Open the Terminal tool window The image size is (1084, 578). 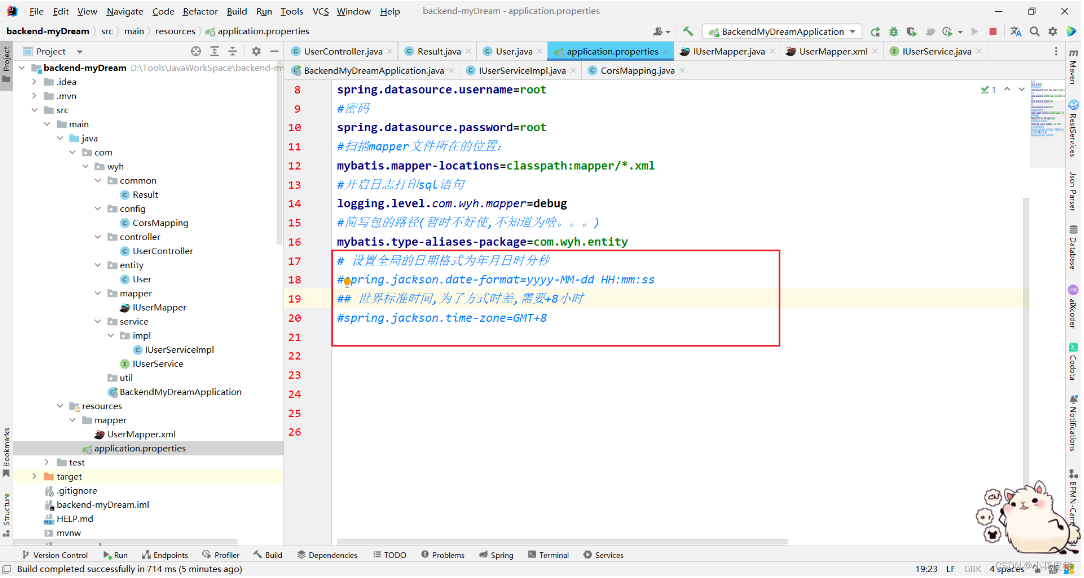click(x=548, y=555)
